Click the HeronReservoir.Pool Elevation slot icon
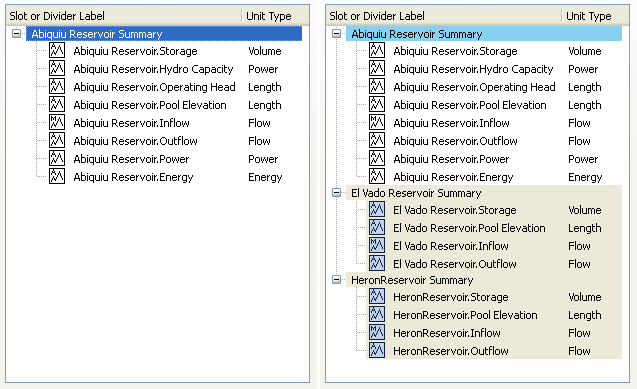Screen dimensions: 637x389 pyautogui.click(x=377, y=314)
